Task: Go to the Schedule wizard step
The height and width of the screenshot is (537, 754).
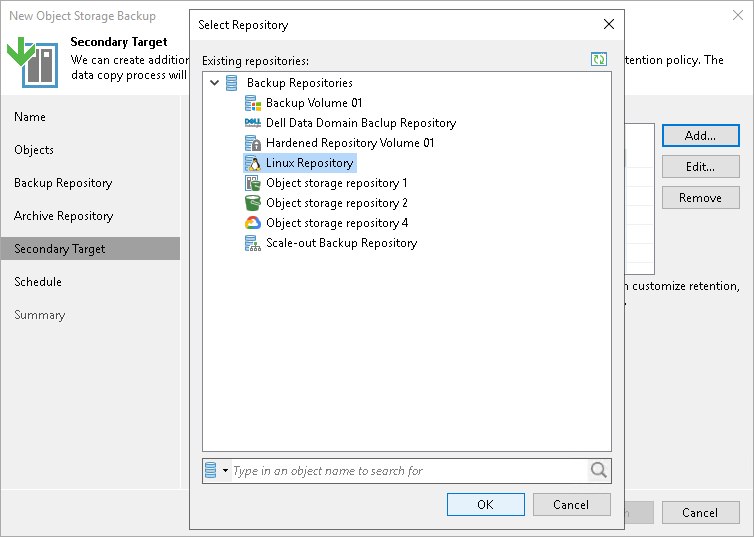Action: click(x=38, y=282)
